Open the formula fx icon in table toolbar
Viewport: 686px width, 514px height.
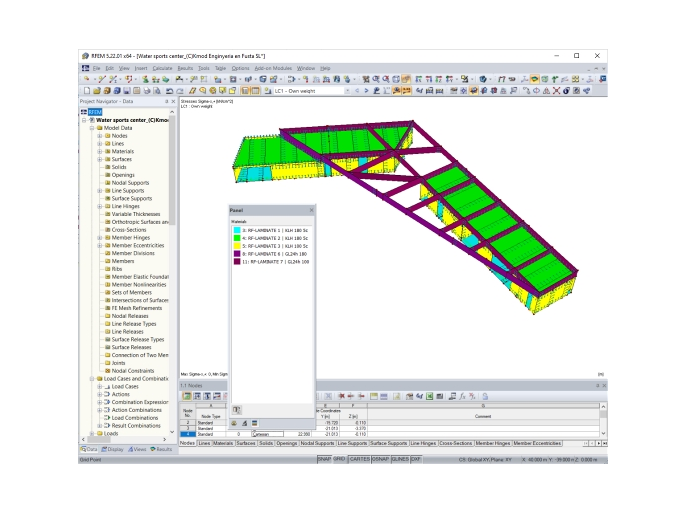(x=462, y=396)
